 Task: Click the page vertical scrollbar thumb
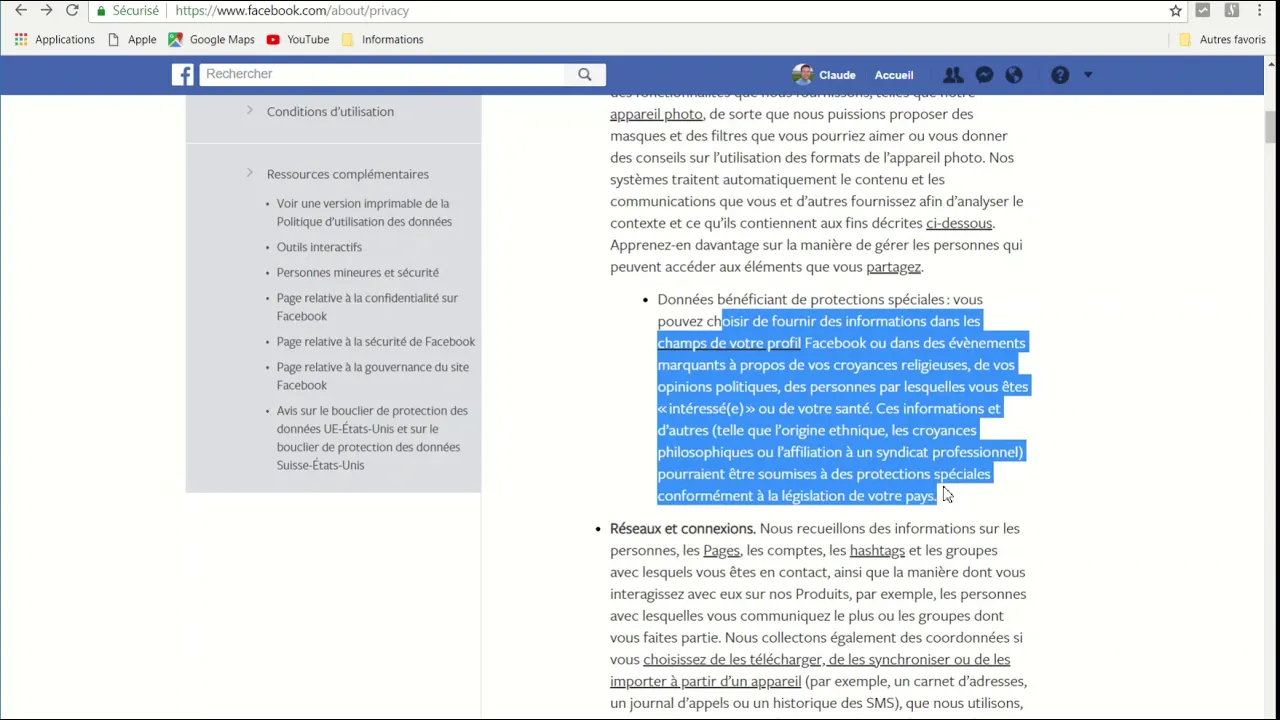point(1271,128)
